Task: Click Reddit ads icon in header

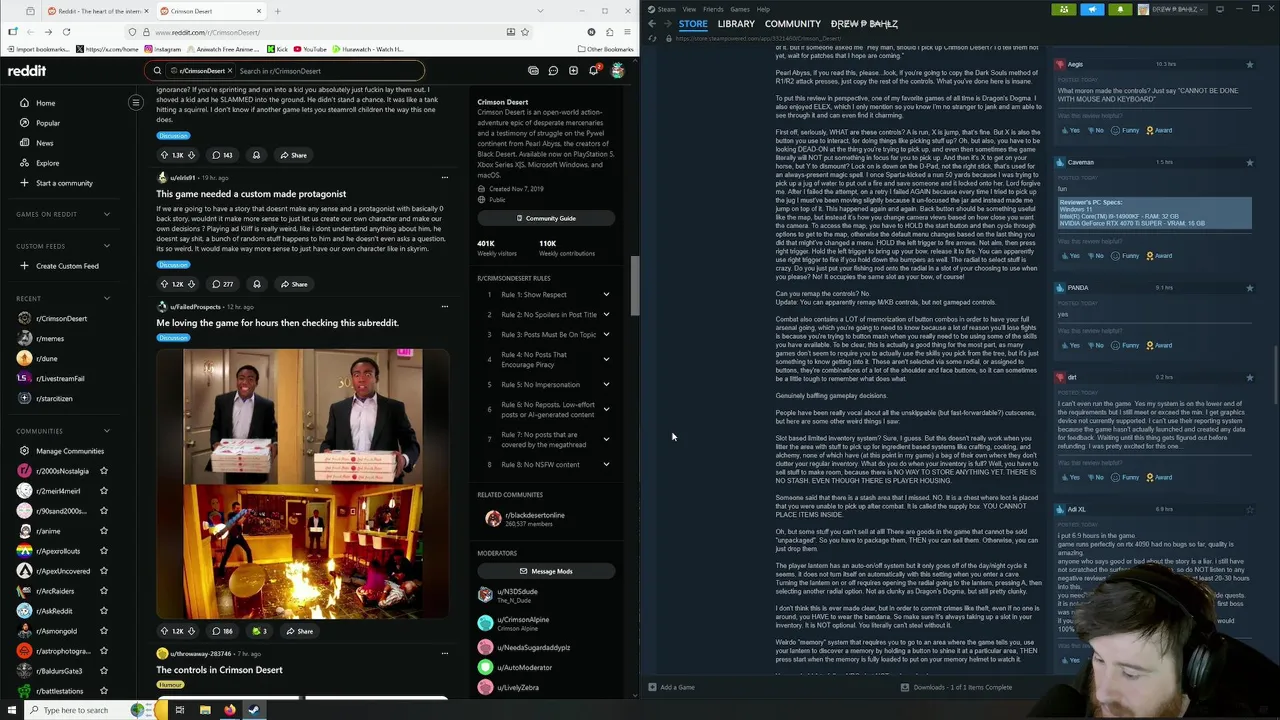Action: click(x=533, y=71)
